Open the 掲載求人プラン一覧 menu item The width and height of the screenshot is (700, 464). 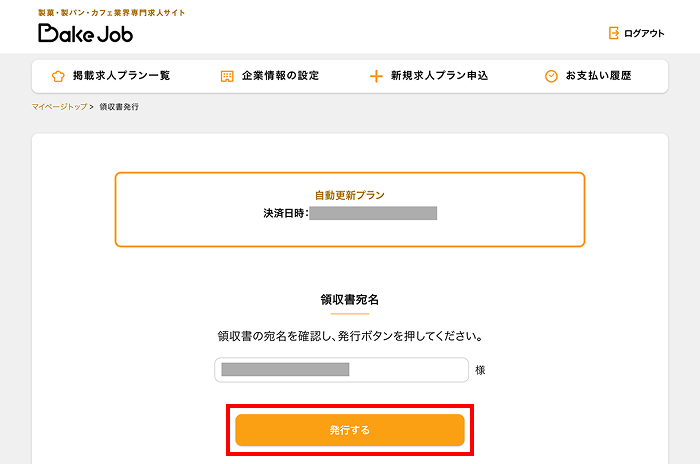[x=121, y=76]
